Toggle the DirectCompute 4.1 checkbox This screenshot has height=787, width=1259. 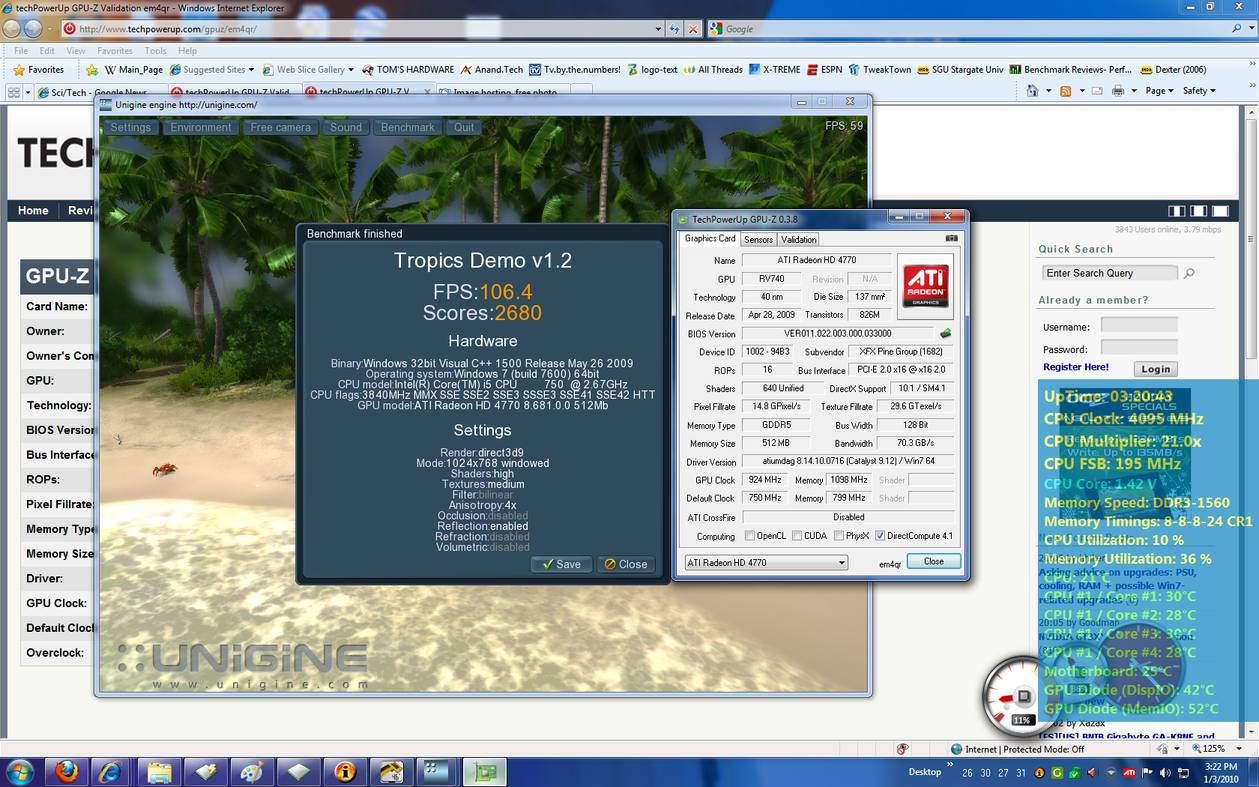point(880,536)
